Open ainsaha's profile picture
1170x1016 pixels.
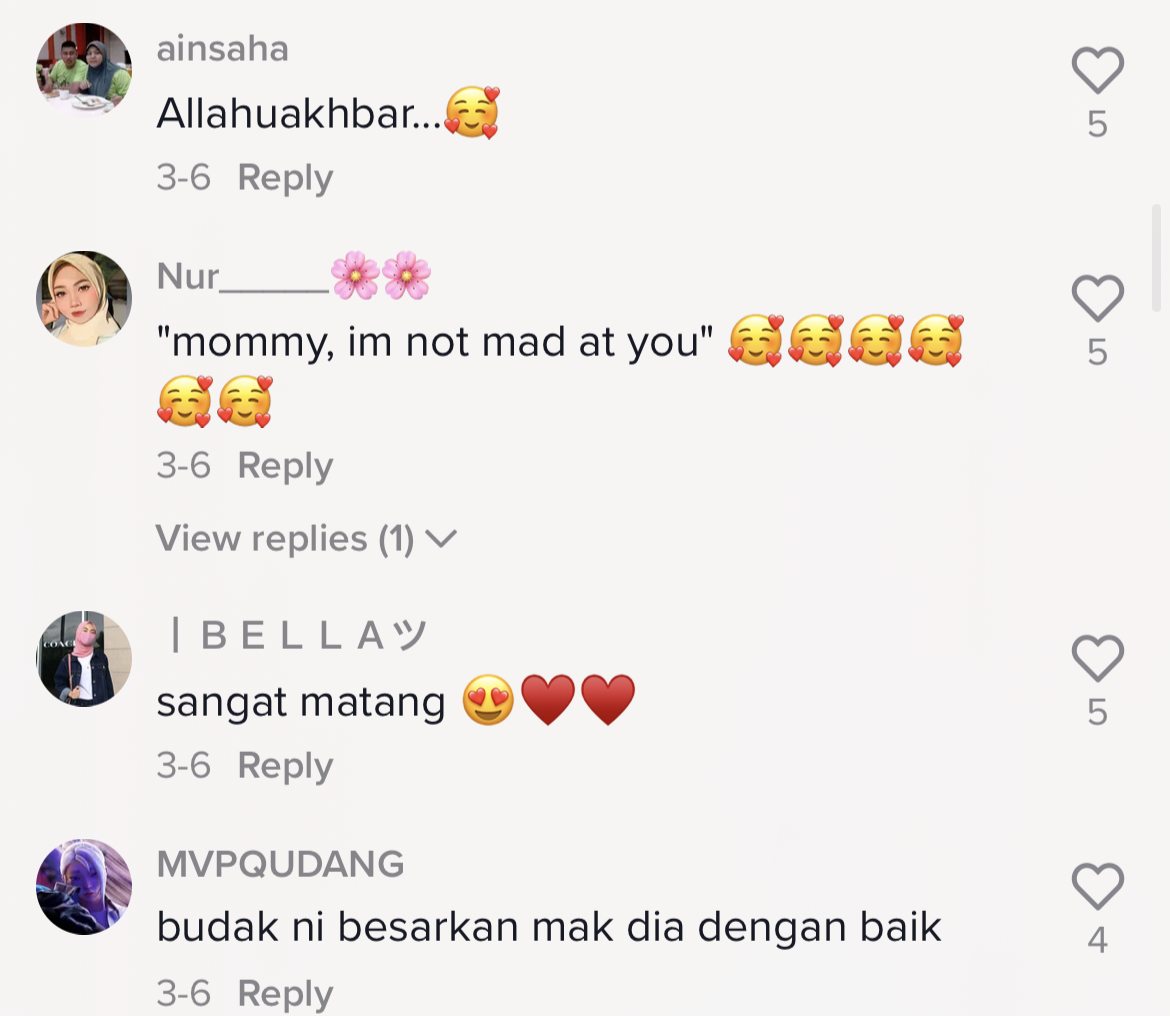tap(84, 70)
